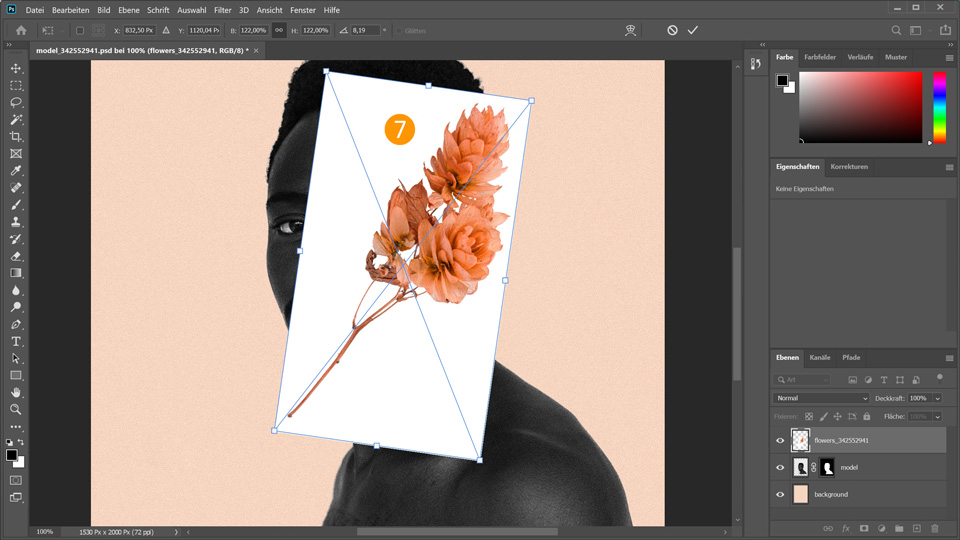Hide the model layer
960x540 pixels.
pos(780,467)
